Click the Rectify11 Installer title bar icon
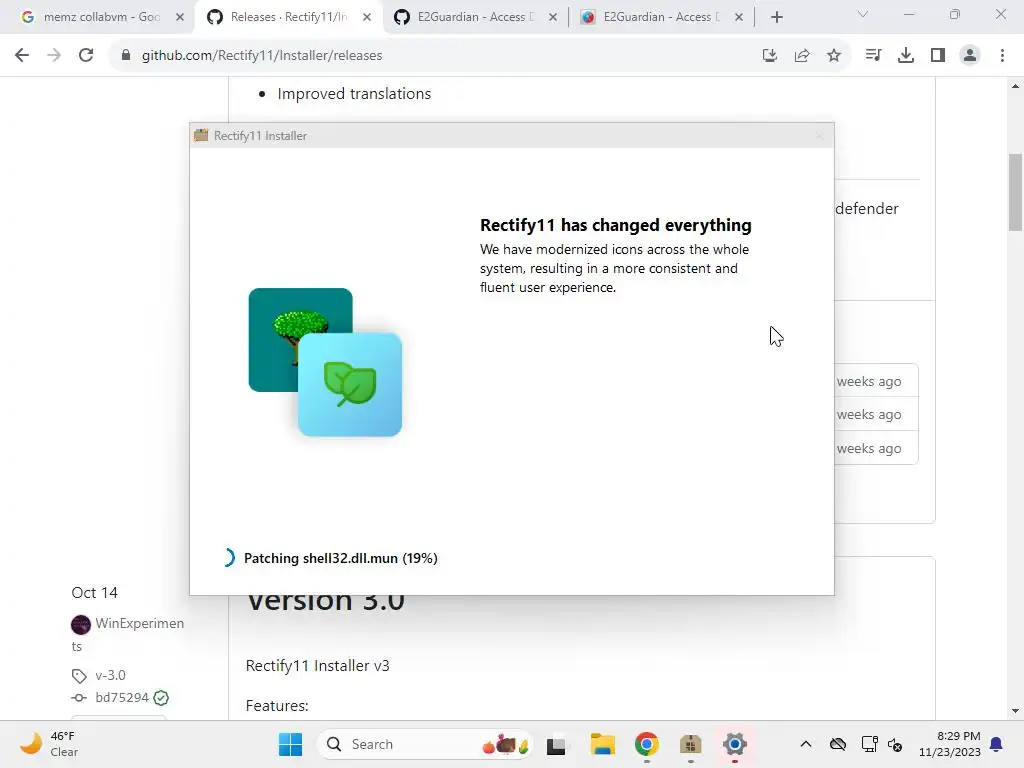 point(201,135)
